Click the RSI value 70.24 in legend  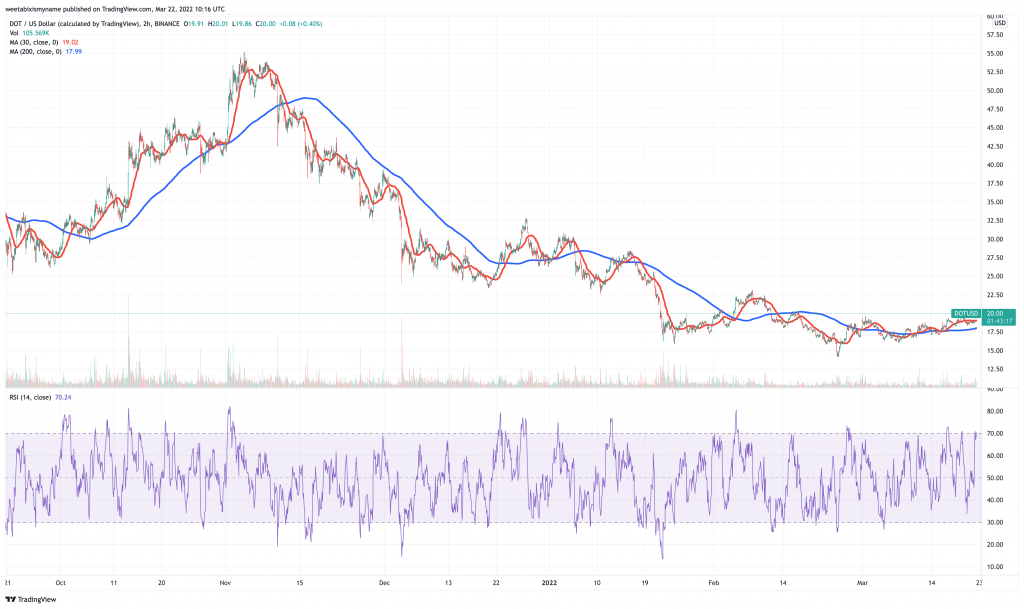tap(63, 397)
